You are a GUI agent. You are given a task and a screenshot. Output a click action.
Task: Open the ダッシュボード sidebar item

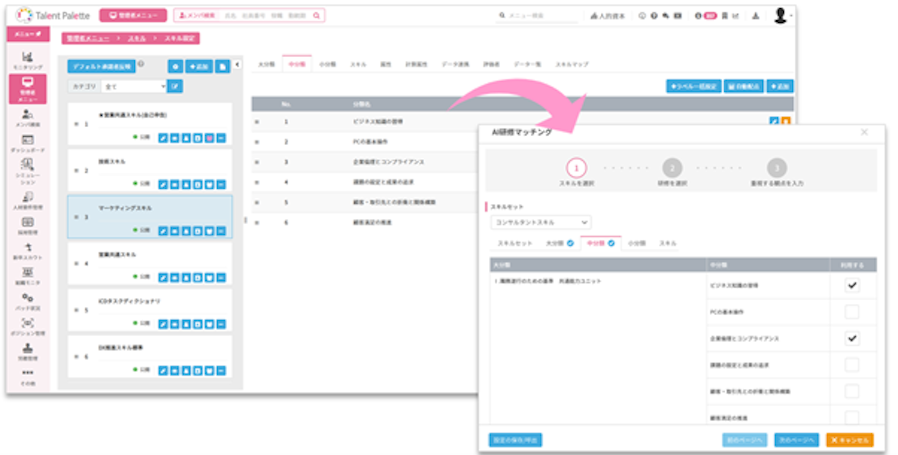point(27,143)
